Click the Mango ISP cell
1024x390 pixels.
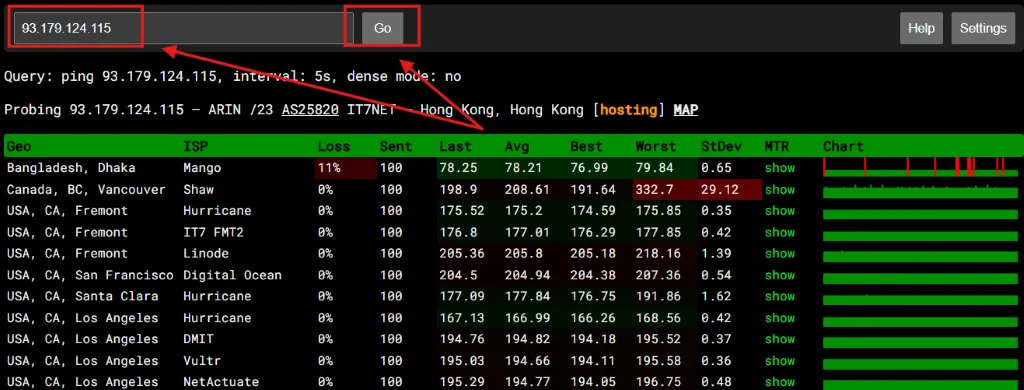click(x=202, y=168)
